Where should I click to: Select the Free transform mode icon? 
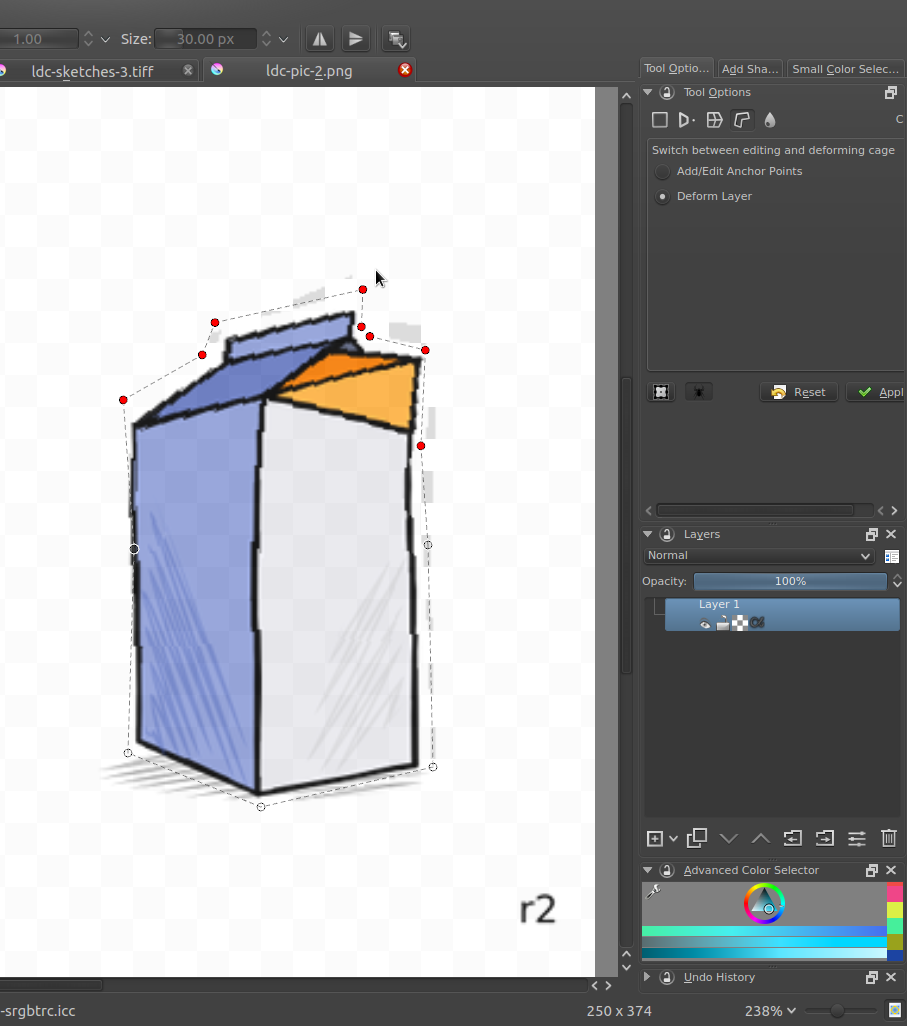(660, 120)
